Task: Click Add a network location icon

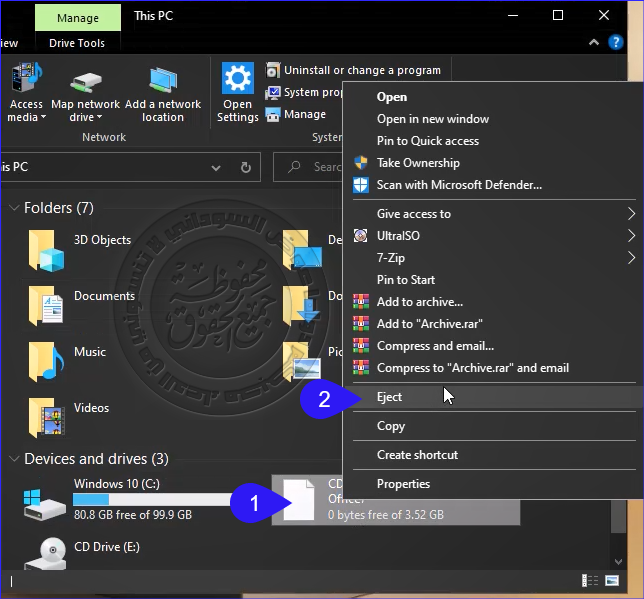Action: click(162, 82)
